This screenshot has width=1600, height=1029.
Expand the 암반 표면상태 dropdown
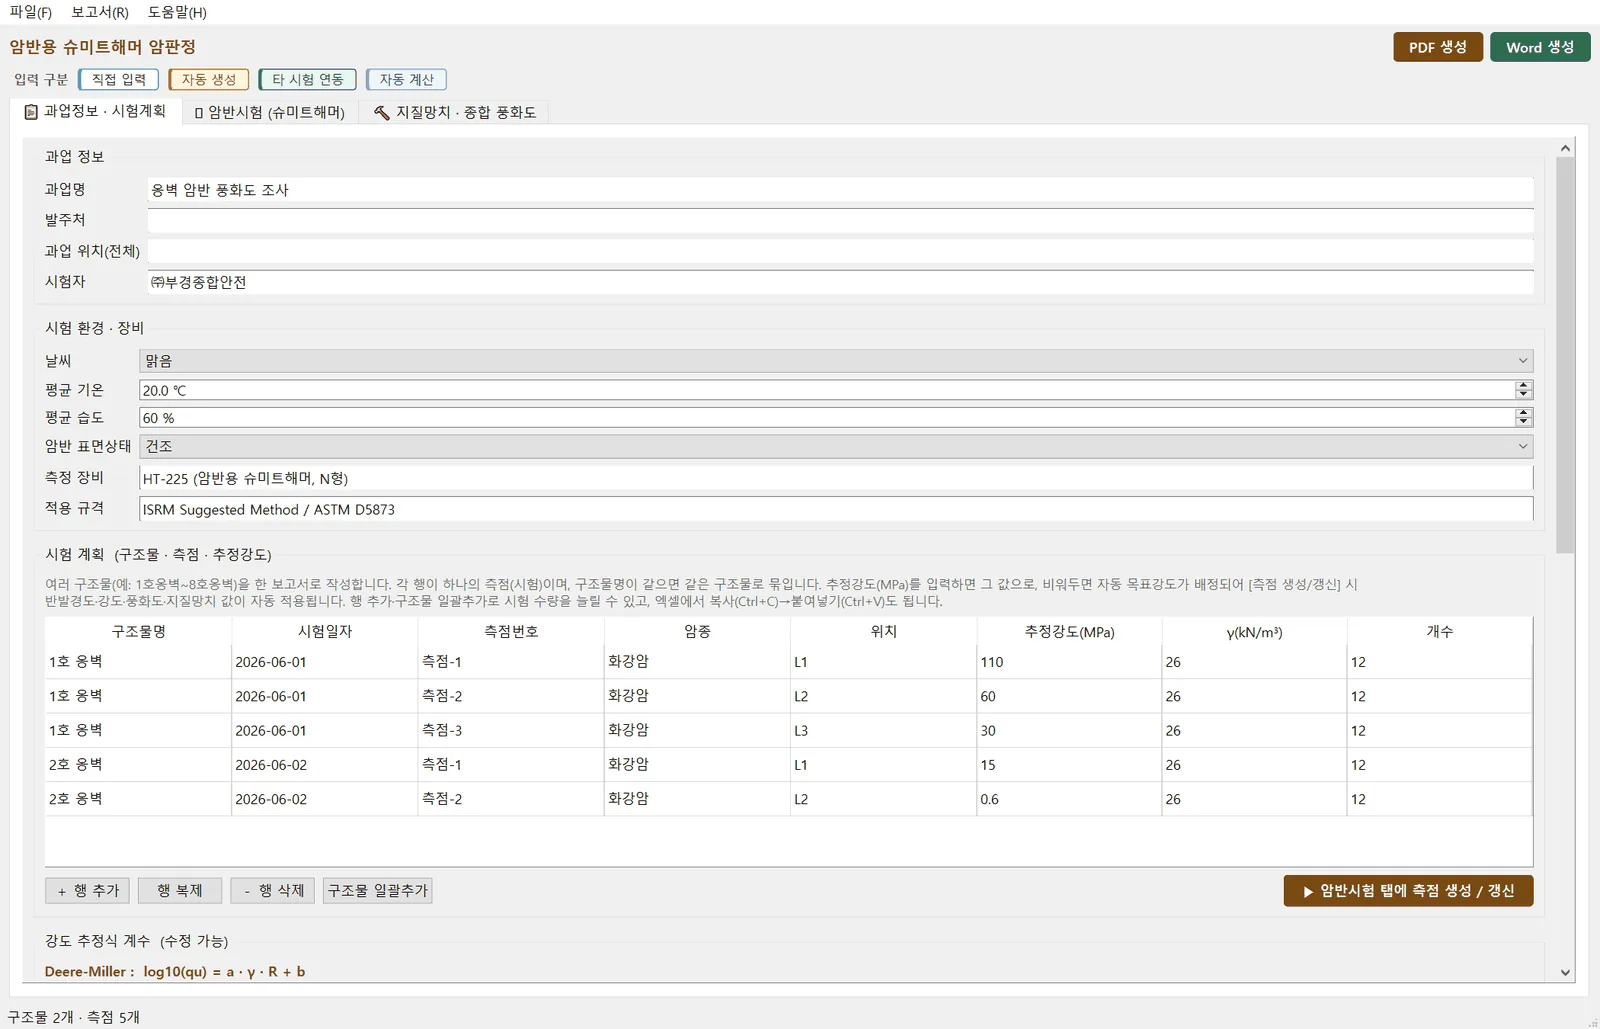(836, 446)
